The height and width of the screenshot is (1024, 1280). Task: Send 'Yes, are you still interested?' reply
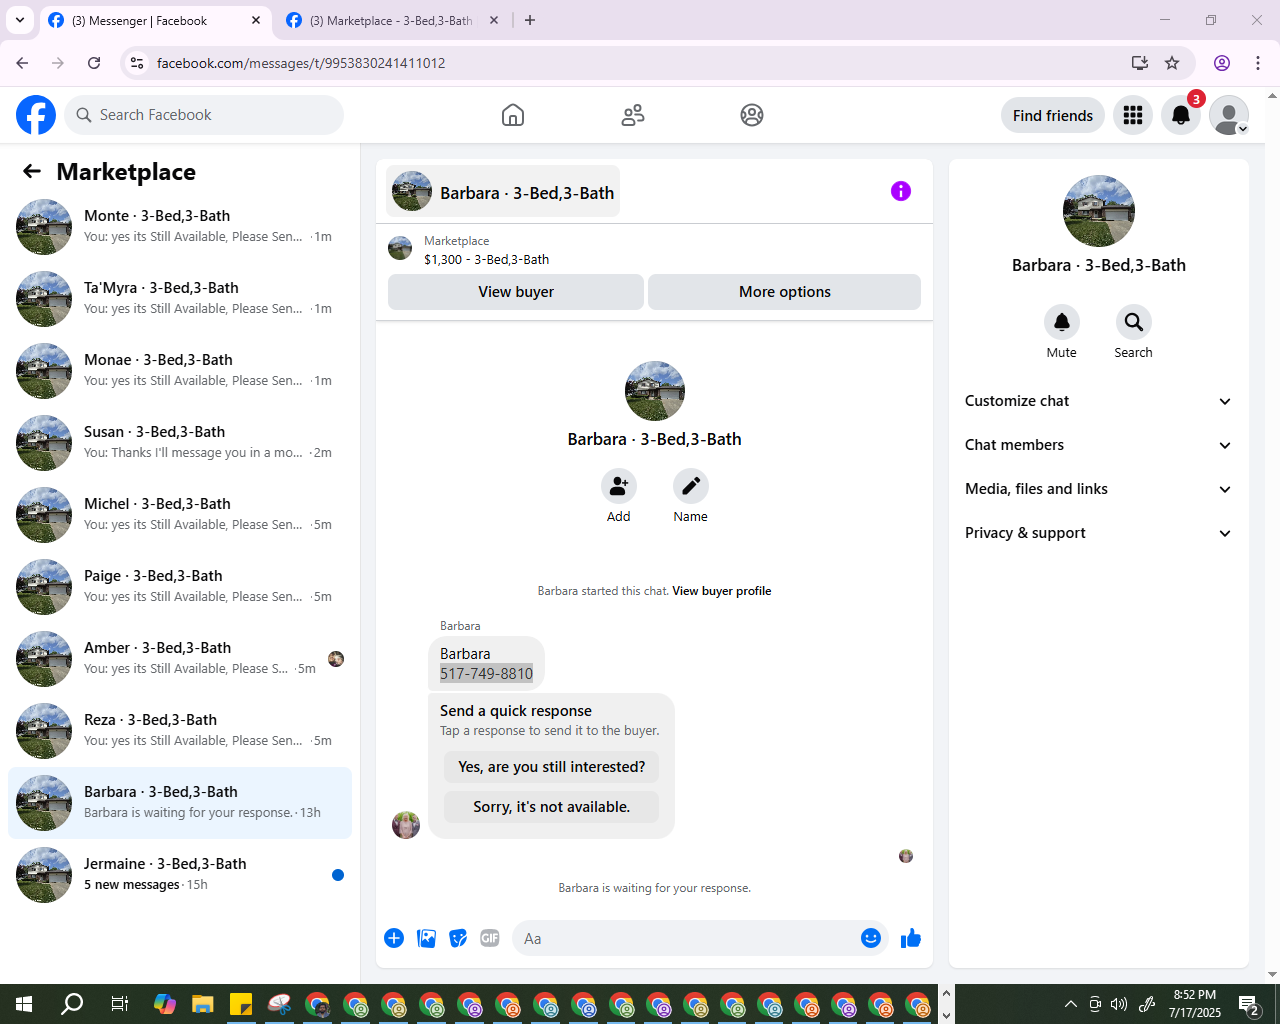[x=552, y=767]
